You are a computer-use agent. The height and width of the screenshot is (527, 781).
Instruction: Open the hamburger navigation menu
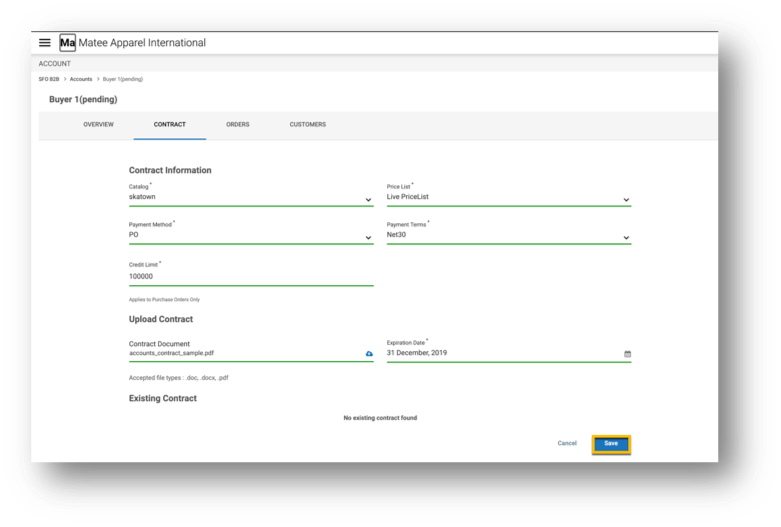pos(45,43)
